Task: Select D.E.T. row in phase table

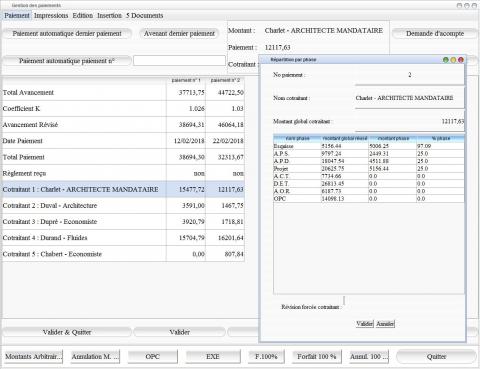Action: (369, 184)
